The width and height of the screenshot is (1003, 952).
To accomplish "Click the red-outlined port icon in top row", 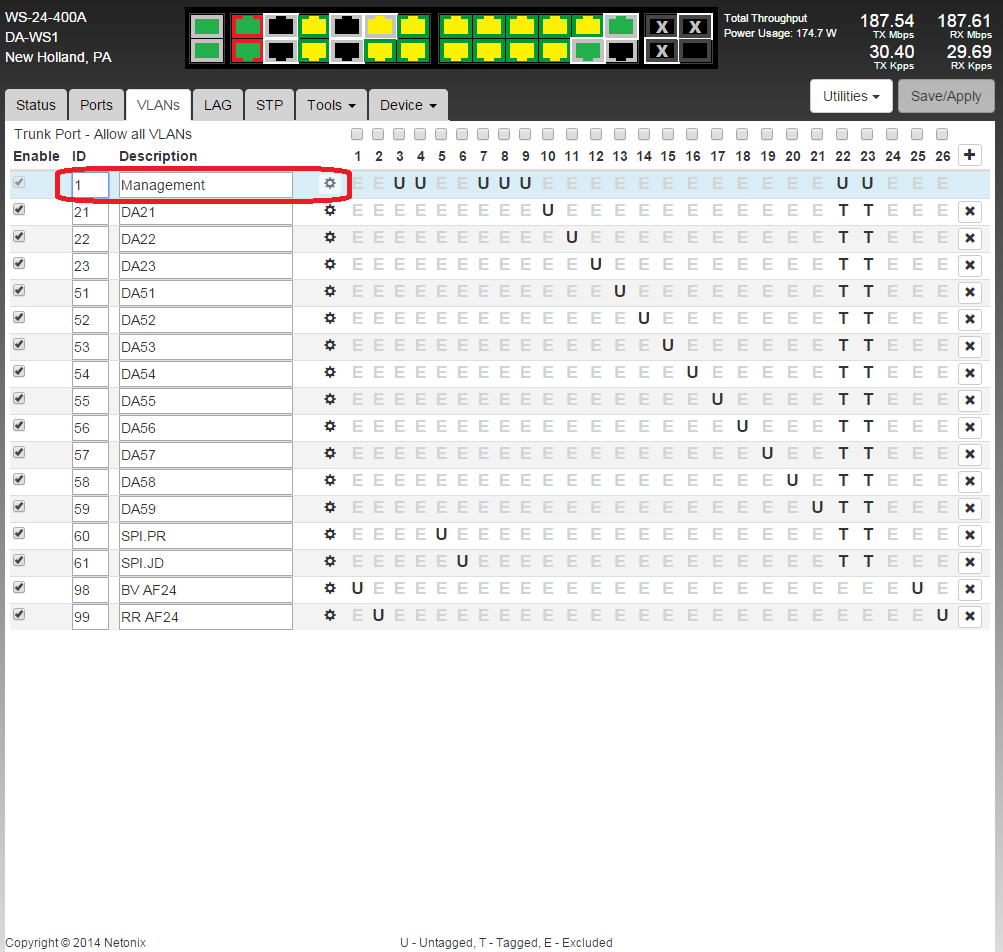I will click(247, 26).
